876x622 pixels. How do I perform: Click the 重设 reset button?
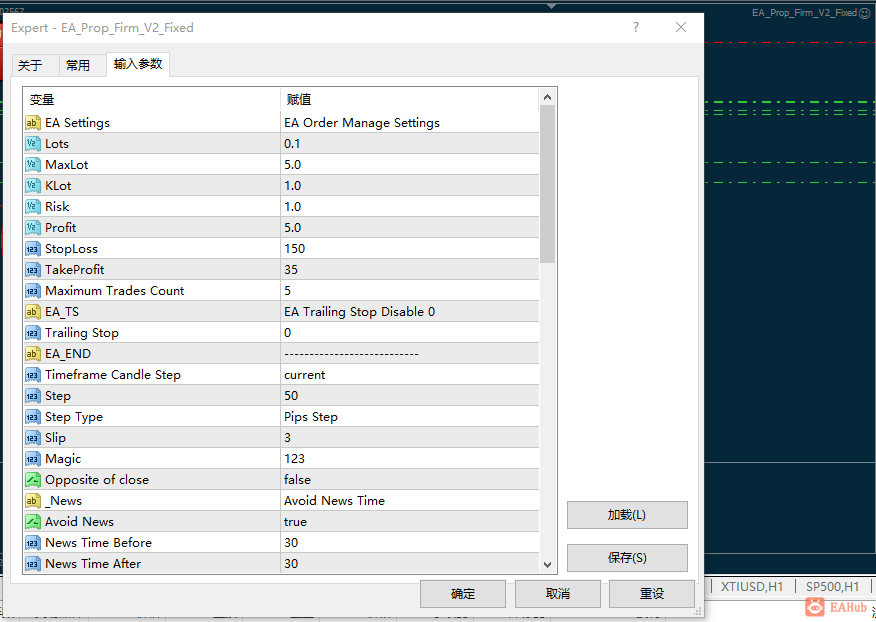[651, 593]
